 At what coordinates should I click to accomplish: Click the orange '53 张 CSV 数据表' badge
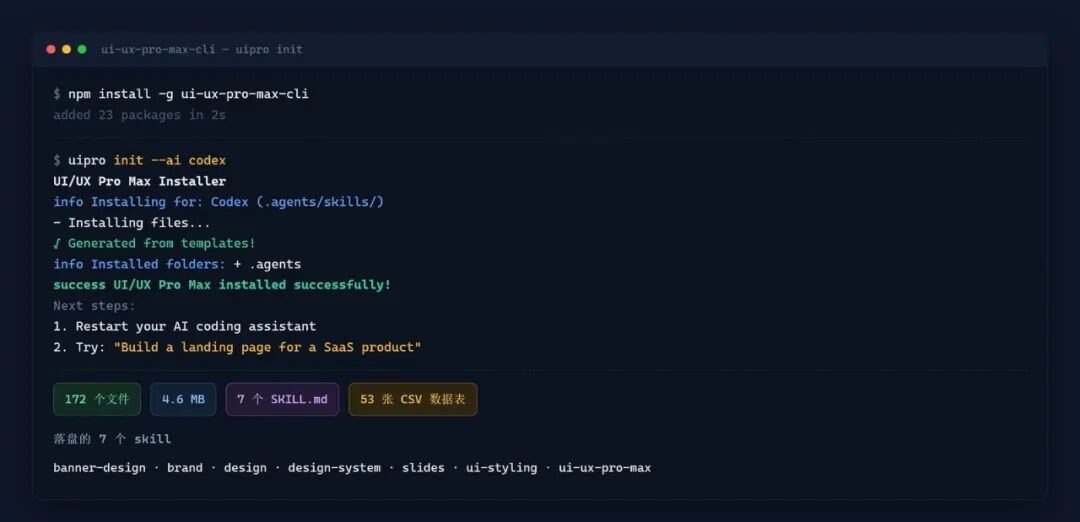(413, 399)
